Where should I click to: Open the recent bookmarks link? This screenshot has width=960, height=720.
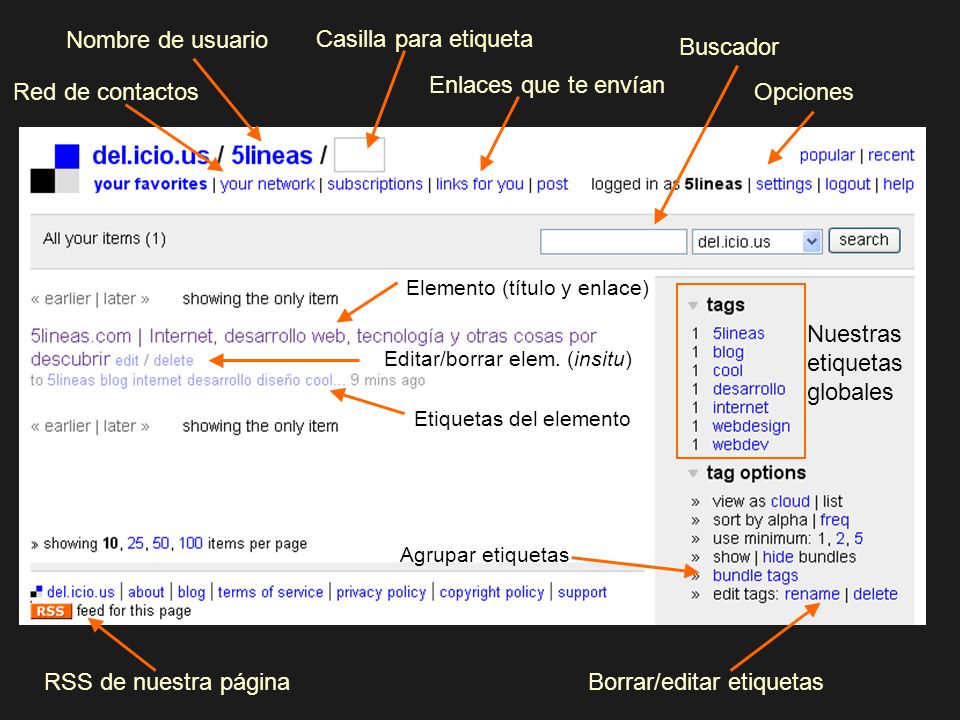[x=891, y=156]
